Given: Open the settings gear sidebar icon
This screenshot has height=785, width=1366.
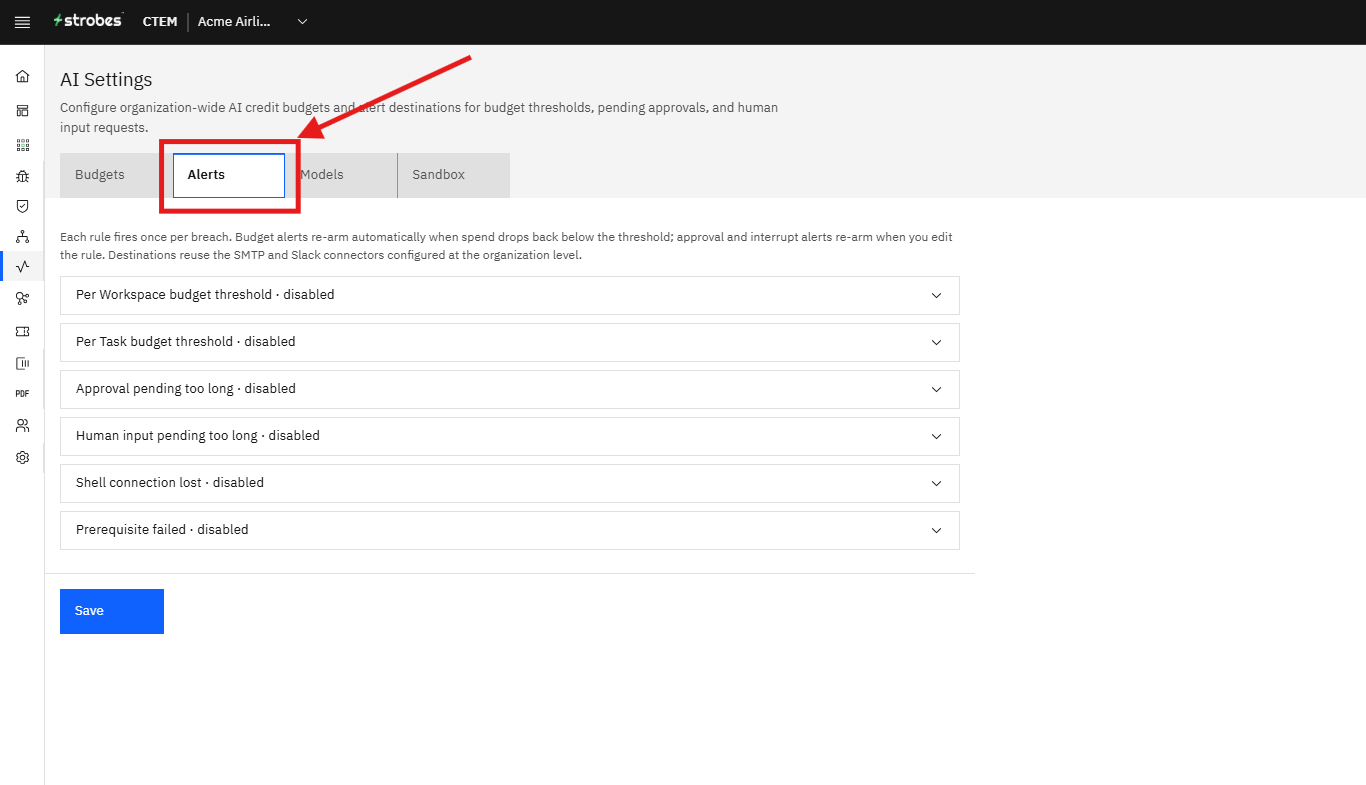Looking at the screenshot, I should click(x=22, y=458).
